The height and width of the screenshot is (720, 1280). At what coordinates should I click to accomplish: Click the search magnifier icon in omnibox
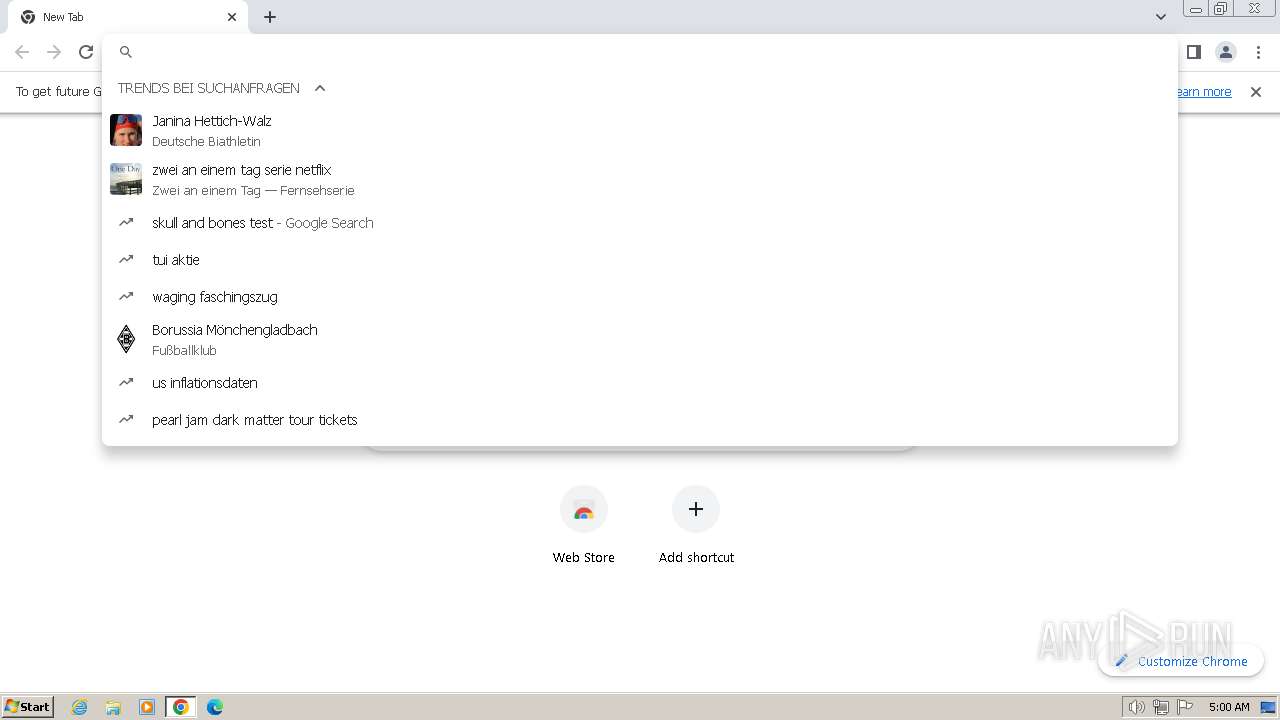pyautogui.click(x=126, y=52)
